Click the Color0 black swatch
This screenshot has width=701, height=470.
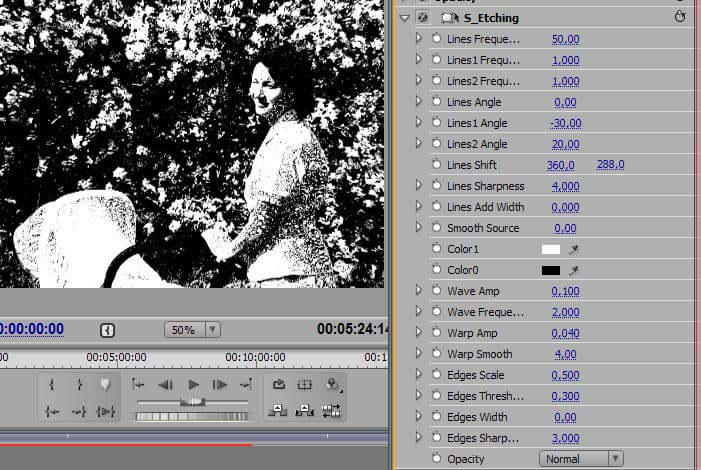[551, 271]
